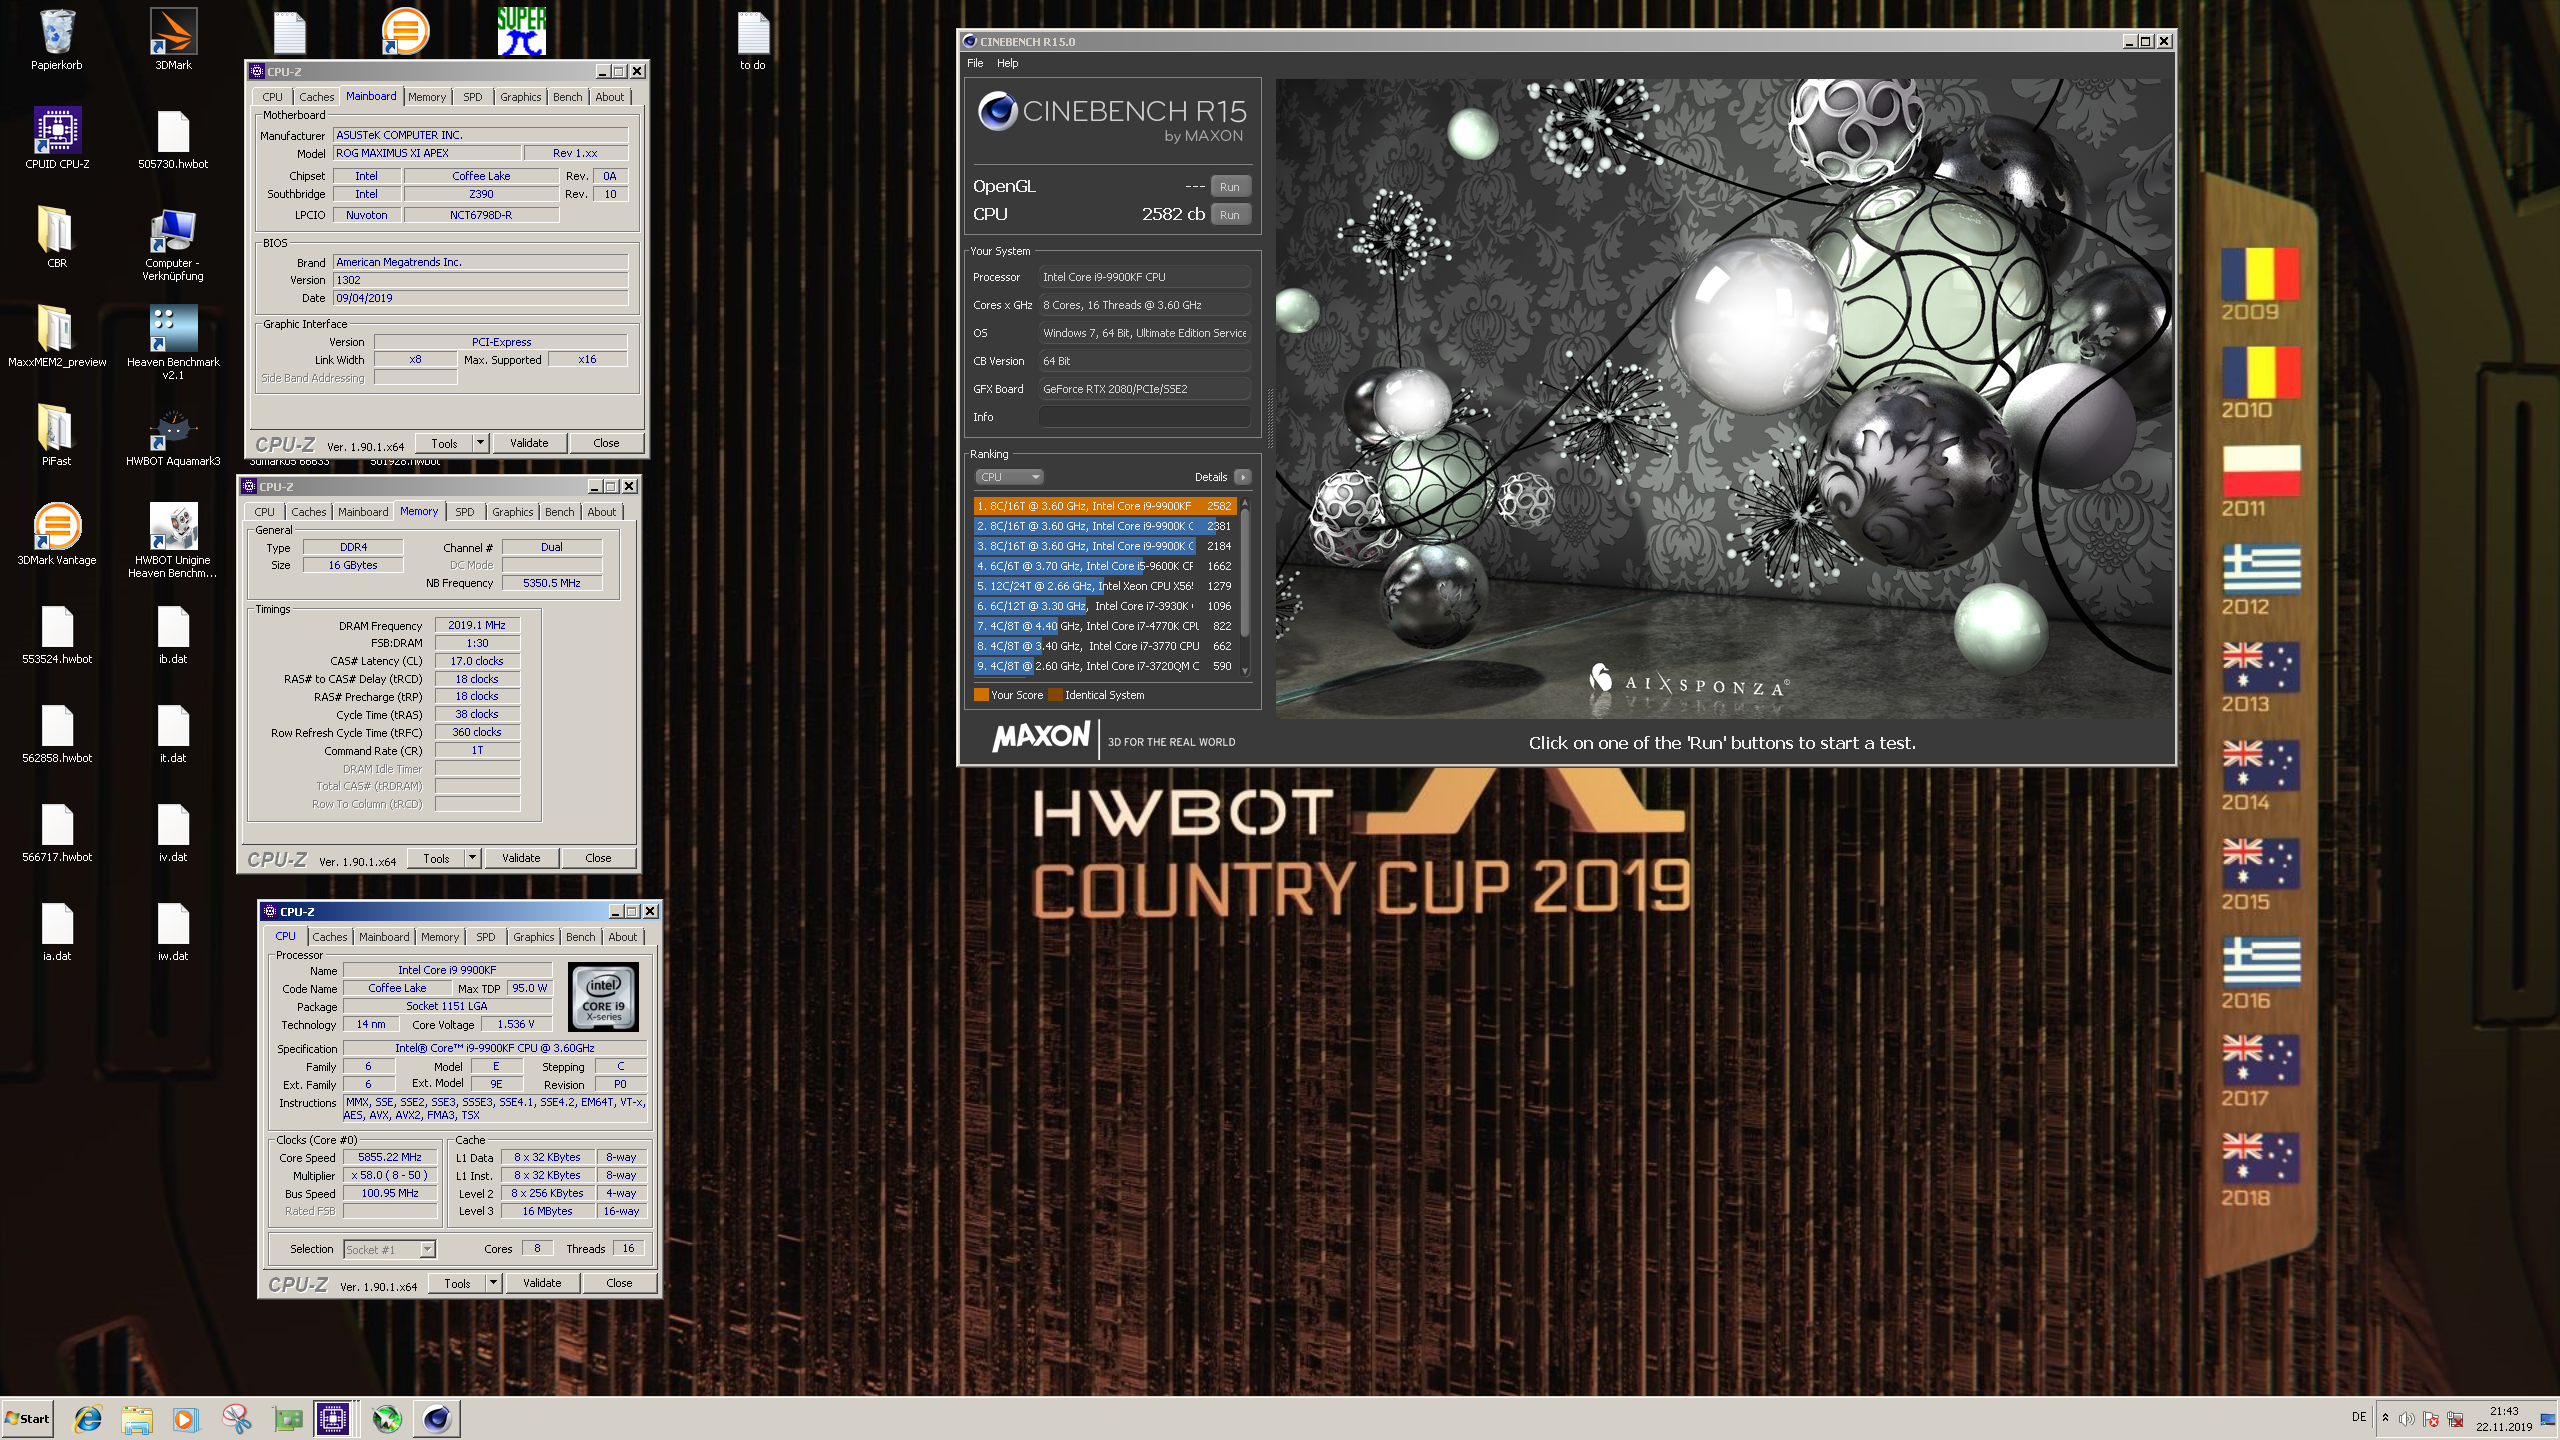Open the PiFast folder icon
This screenshot has height=1440, width=2560.
[x=57, y=435]
